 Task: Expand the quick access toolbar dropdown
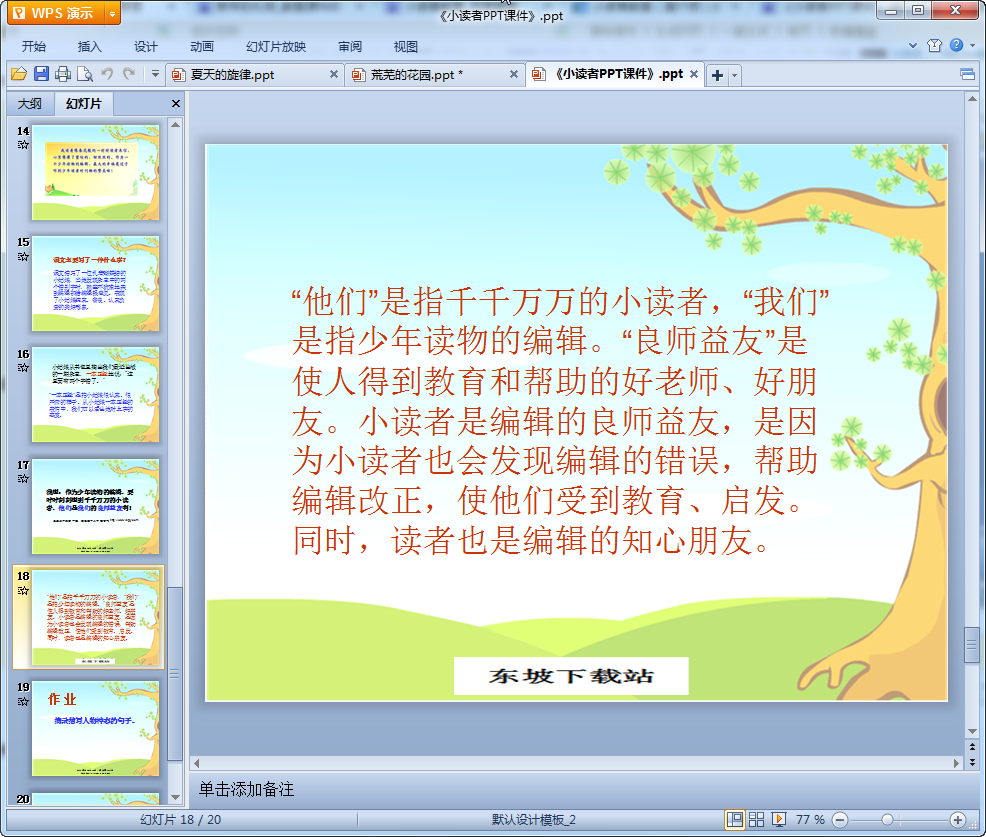pos(155,74)
